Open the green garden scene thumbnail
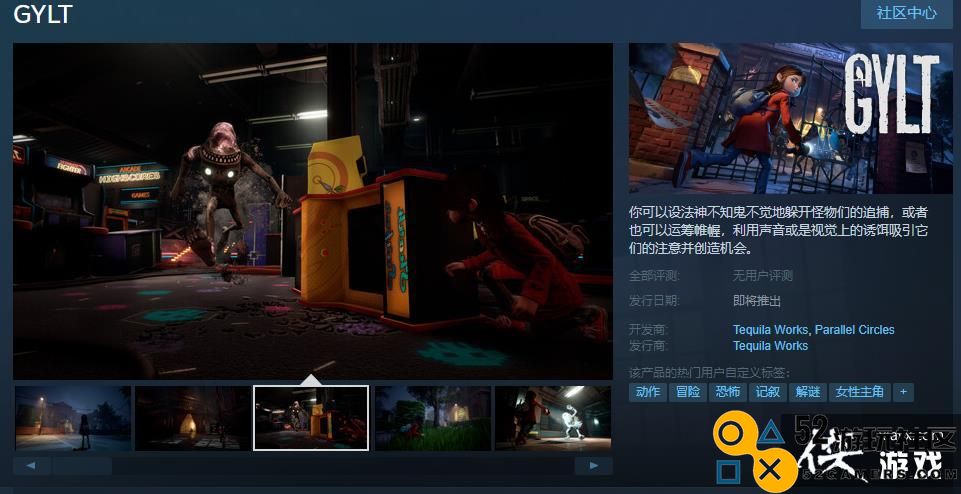Image resolution: width=961 pixels, height=494 pixels. coord(433,418)
